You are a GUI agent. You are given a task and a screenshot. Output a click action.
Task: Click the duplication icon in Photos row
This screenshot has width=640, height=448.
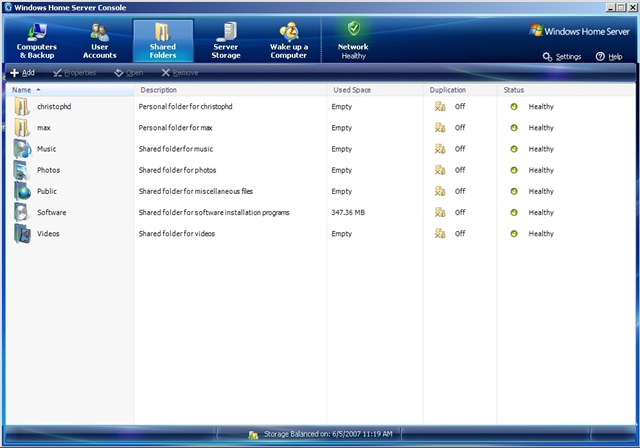point(440,170)
